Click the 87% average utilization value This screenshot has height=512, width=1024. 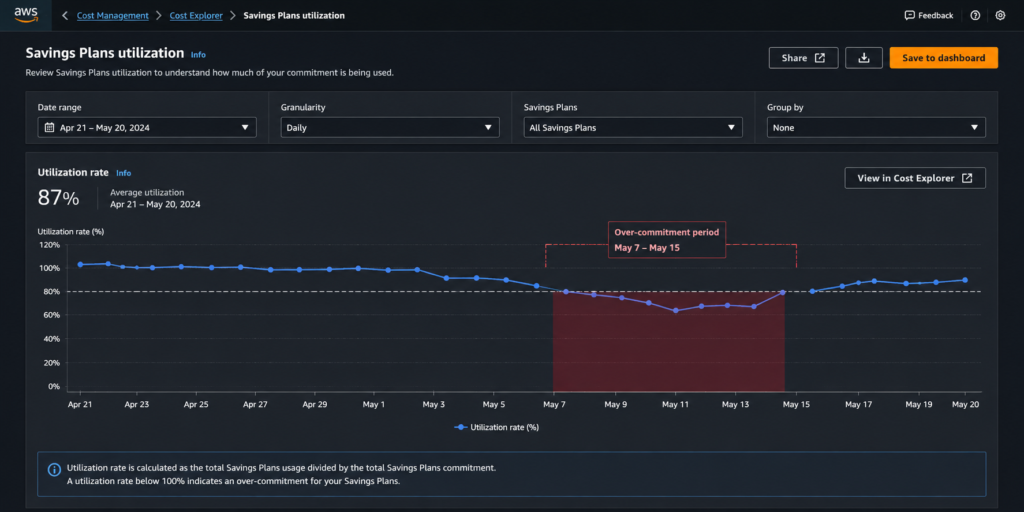coord(58,197)
